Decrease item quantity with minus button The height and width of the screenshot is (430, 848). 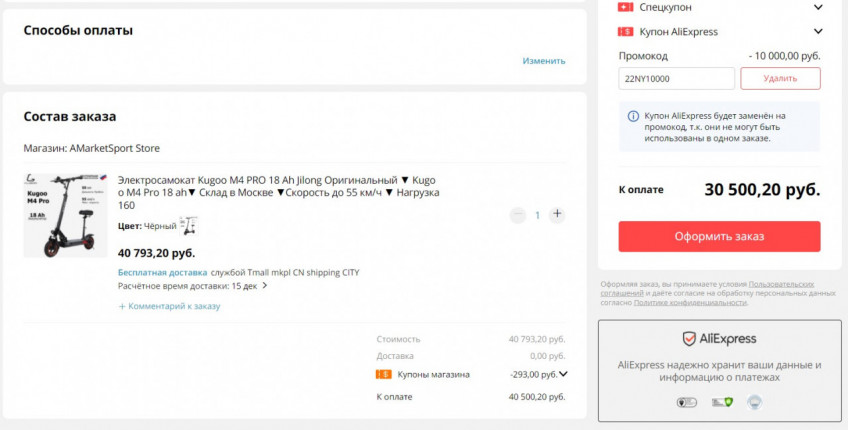tap(517, 215)
